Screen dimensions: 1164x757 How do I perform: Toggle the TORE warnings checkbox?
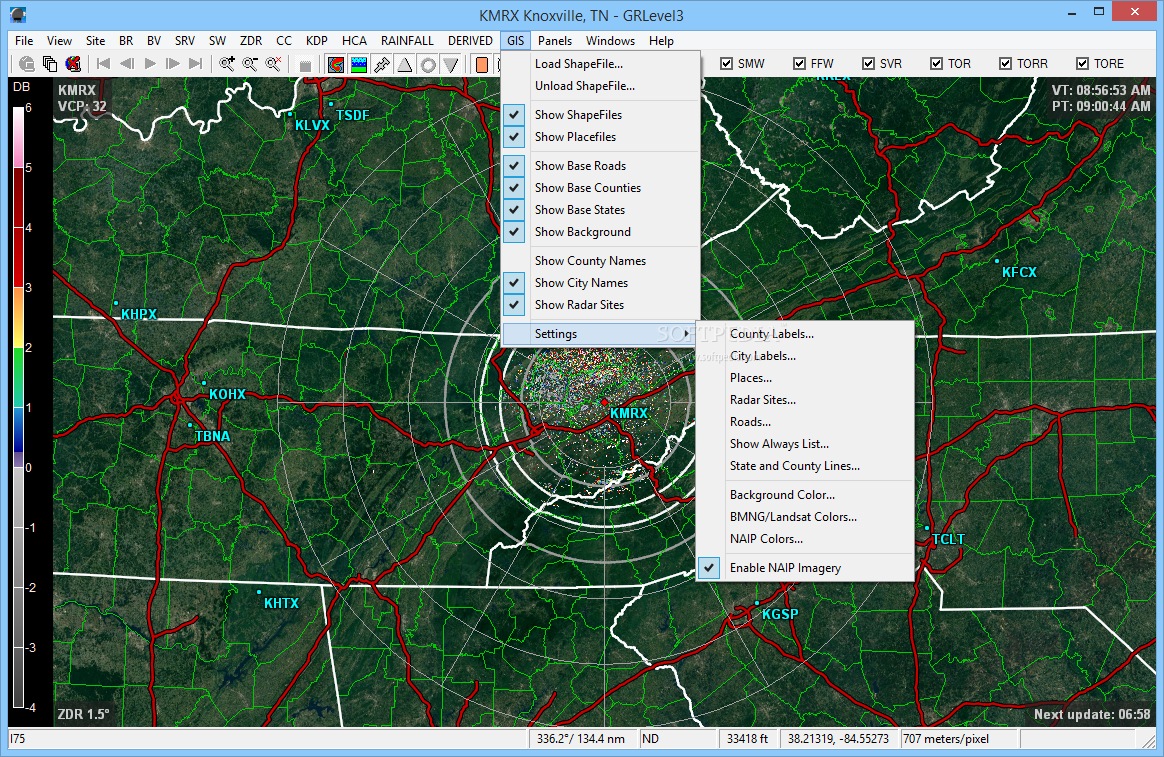[1082, 64]
